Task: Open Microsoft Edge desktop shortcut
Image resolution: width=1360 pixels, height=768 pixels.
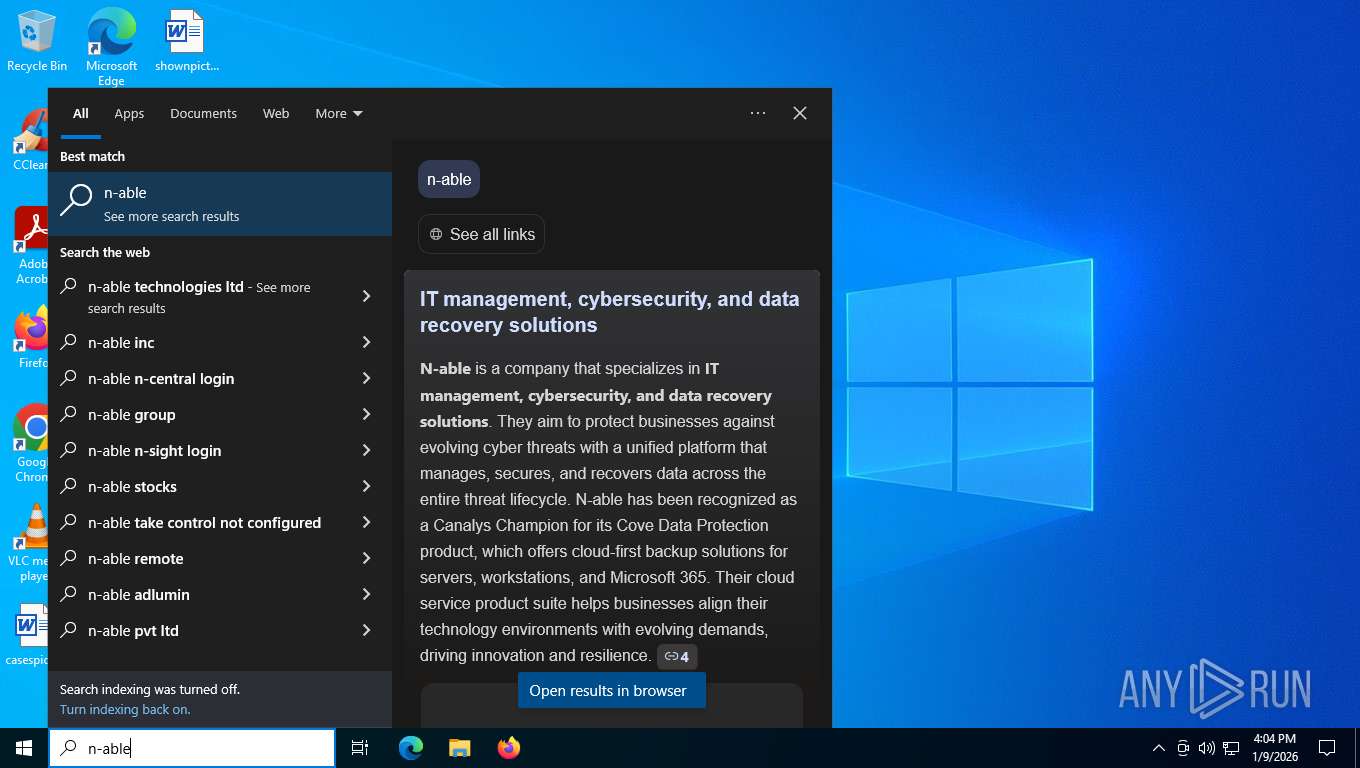Action: coord(111,46)
